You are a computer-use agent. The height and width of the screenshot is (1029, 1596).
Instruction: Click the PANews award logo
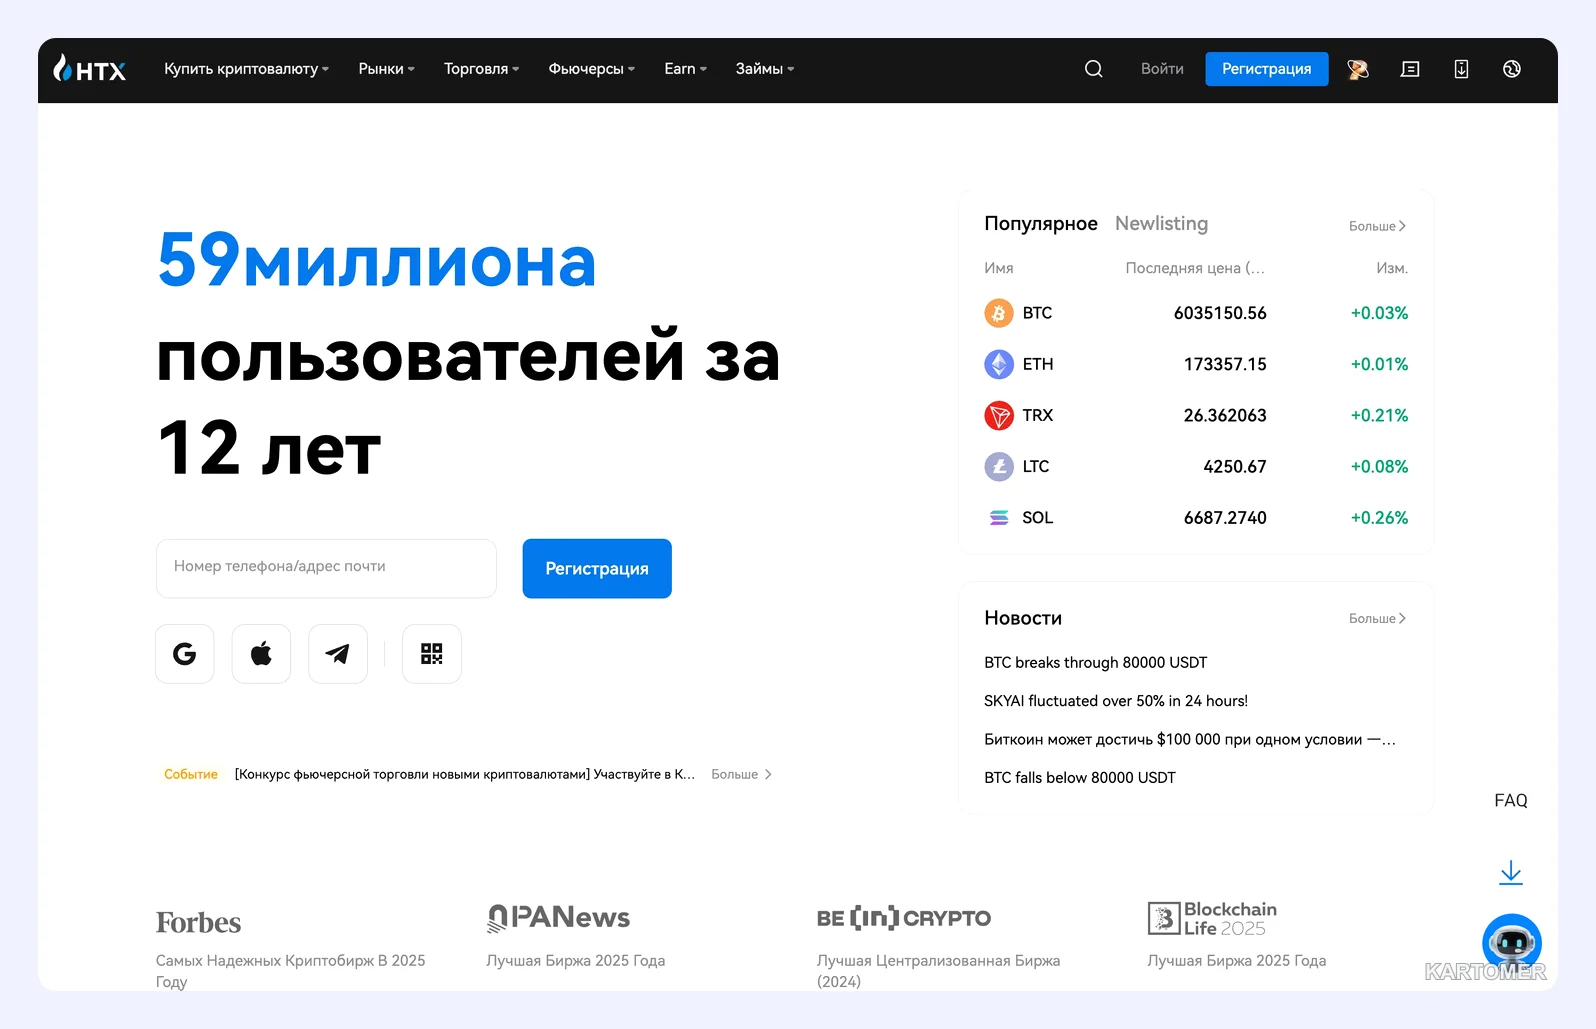558,918
